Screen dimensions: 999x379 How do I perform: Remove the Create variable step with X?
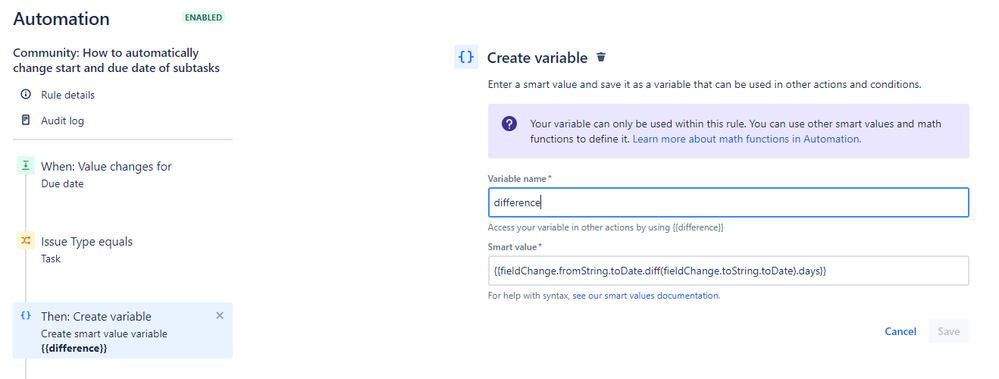click(220, 315)
